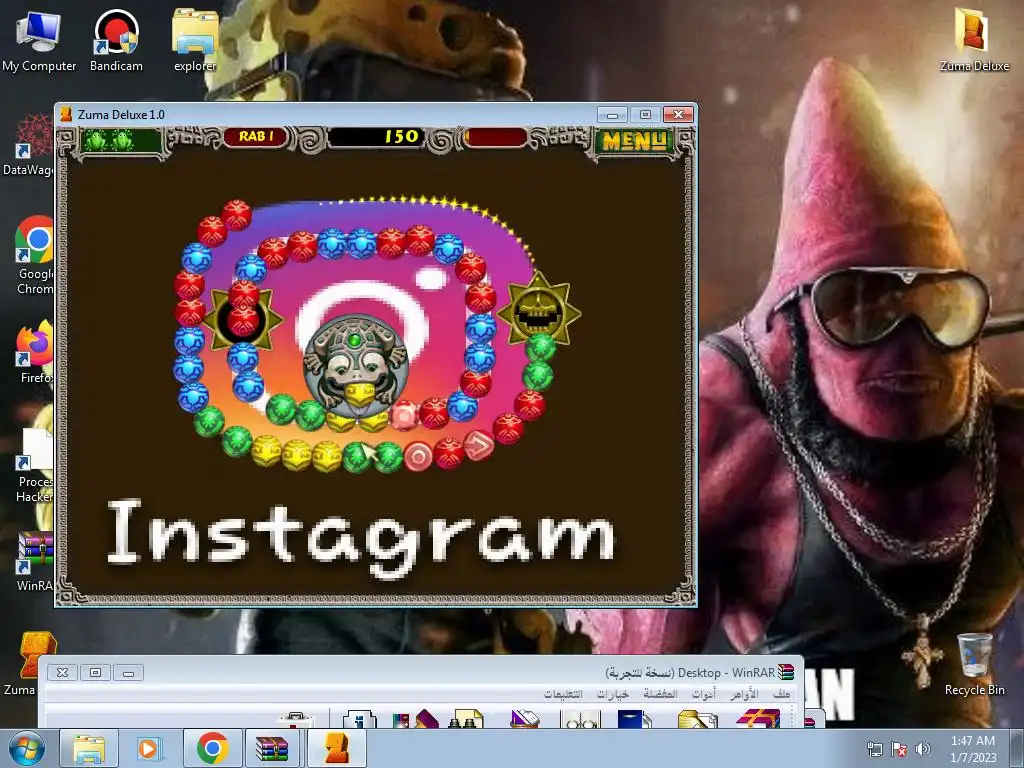The image size is (1024, 768).
Task: Open Windows Media Player from taskbar
Action: click(148, 748)
